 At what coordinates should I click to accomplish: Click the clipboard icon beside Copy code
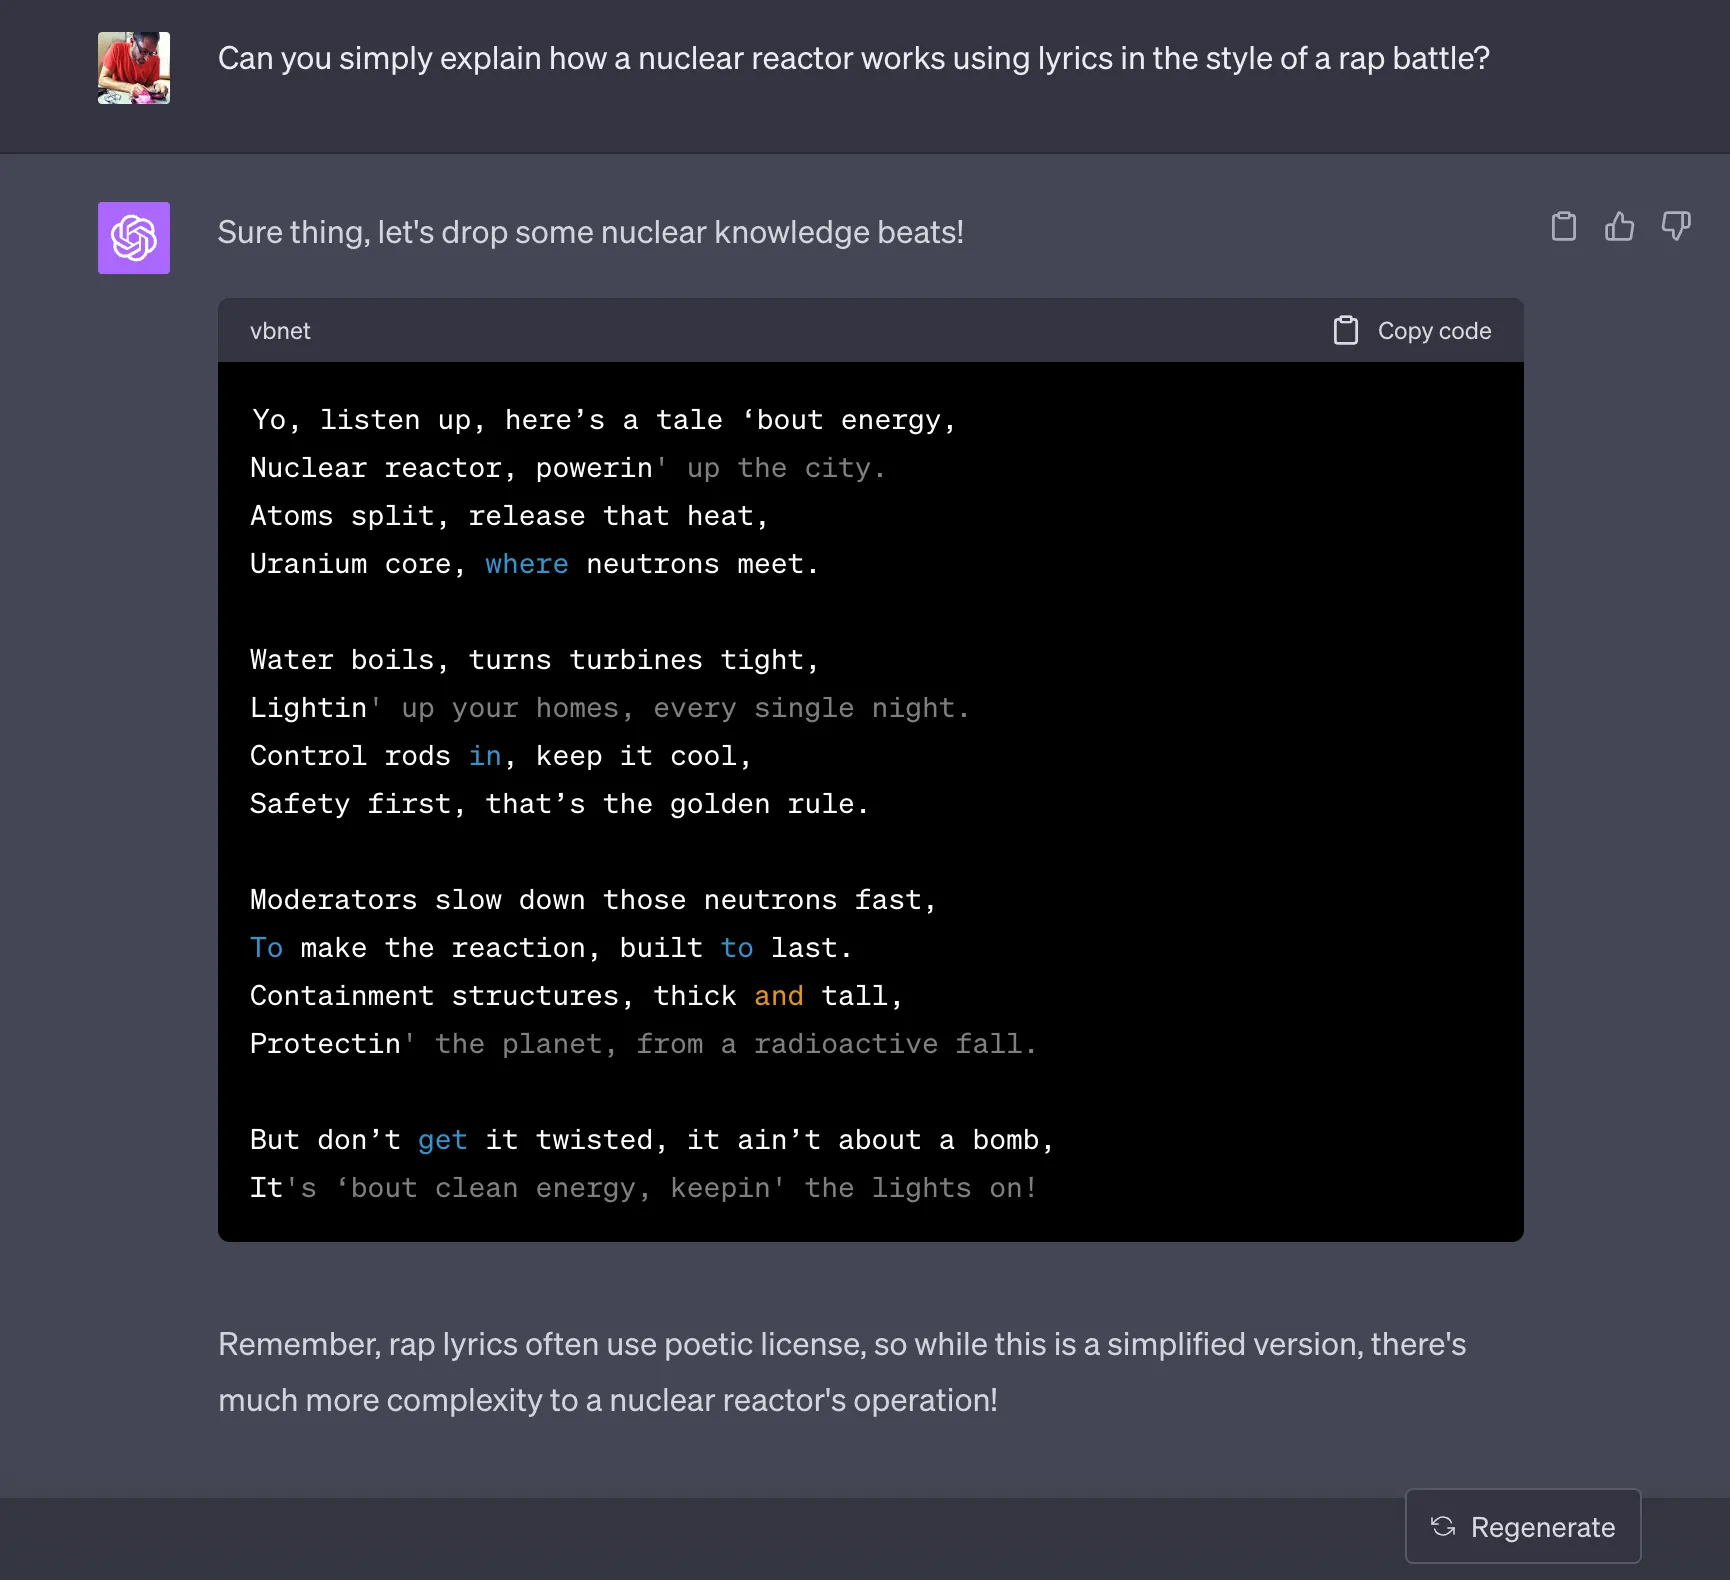pyautogui.click(x=1347, y=330)
